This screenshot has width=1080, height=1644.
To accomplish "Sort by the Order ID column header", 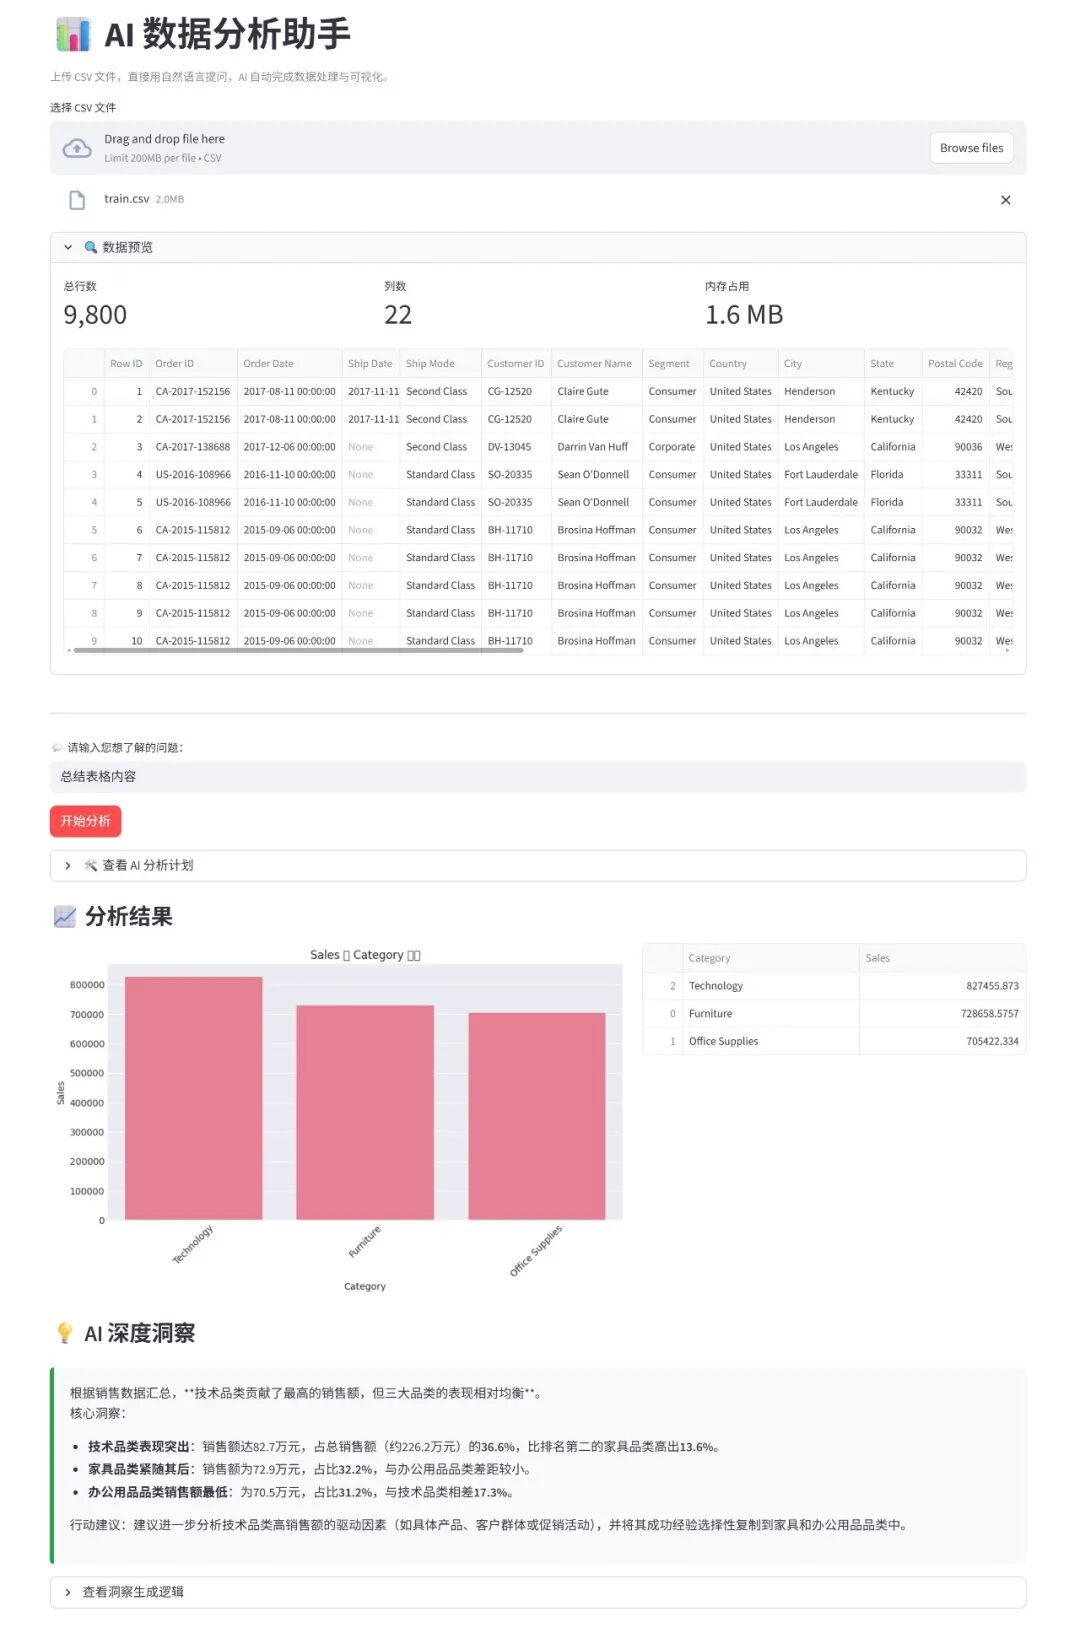I will coord(193,364).
